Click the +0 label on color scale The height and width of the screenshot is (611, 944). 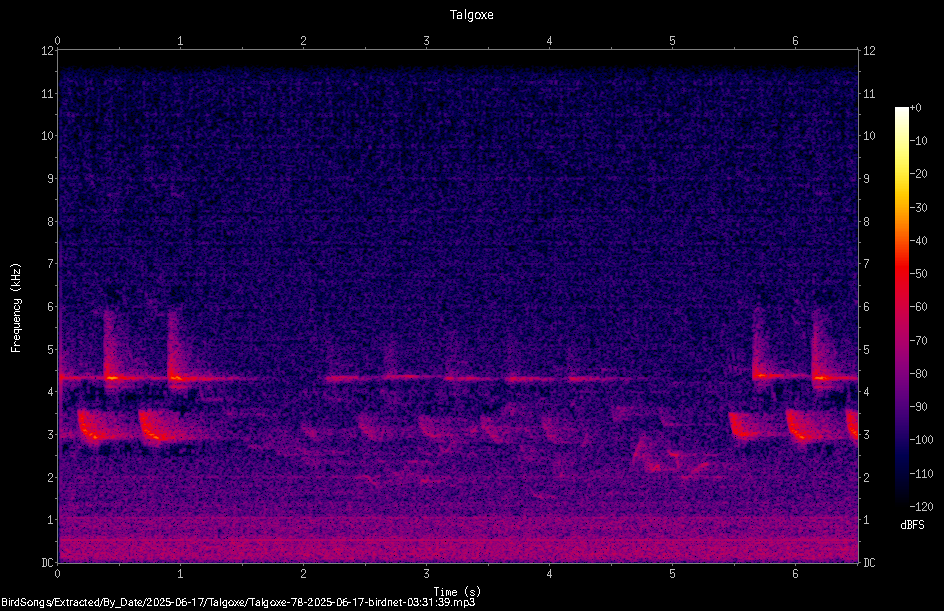pyautogui.click(x=915, y=108)
